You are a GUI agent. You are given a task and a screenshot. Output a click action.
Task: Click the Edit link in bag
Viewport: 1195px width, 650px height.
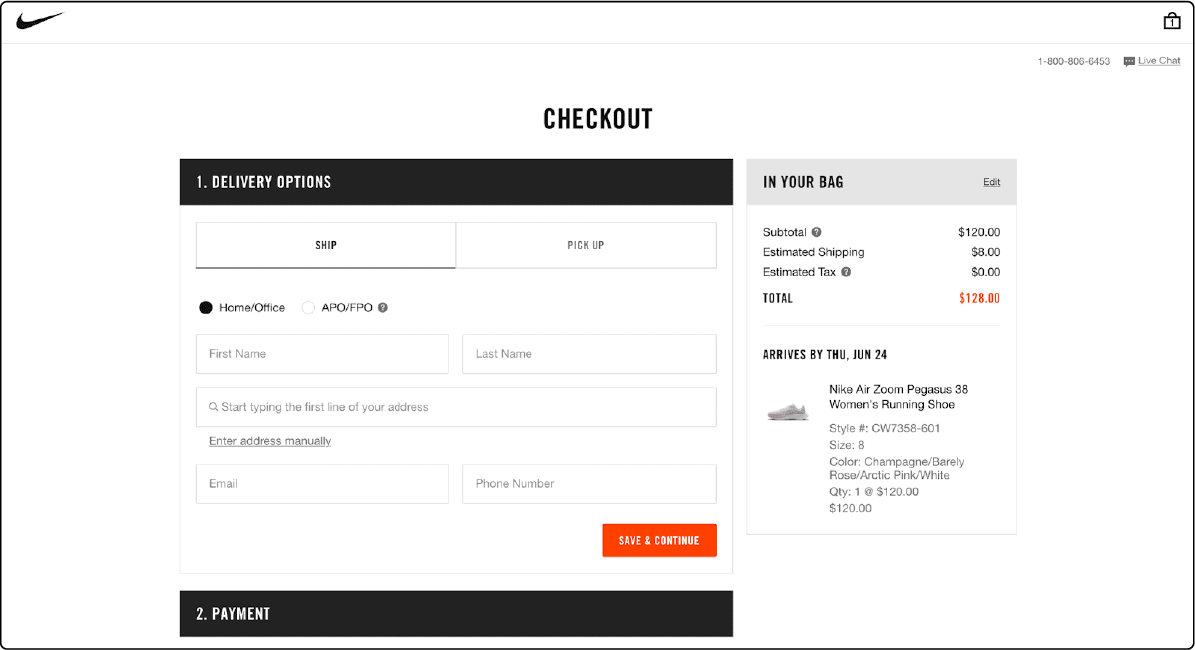(992, 182)
